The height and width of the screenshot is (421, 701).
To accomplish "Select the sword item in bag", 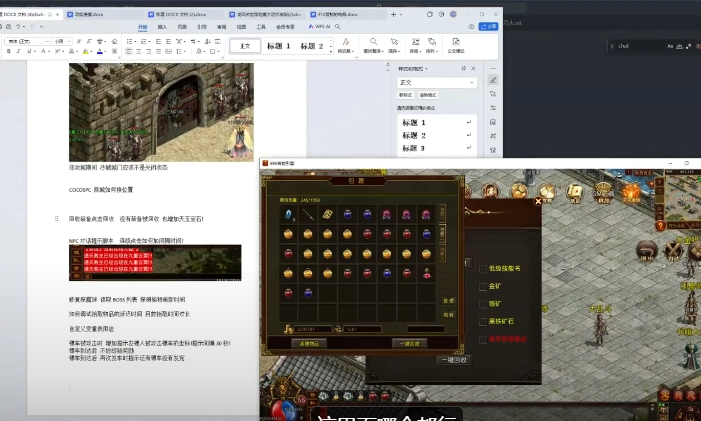I will (x=309, y=214).
